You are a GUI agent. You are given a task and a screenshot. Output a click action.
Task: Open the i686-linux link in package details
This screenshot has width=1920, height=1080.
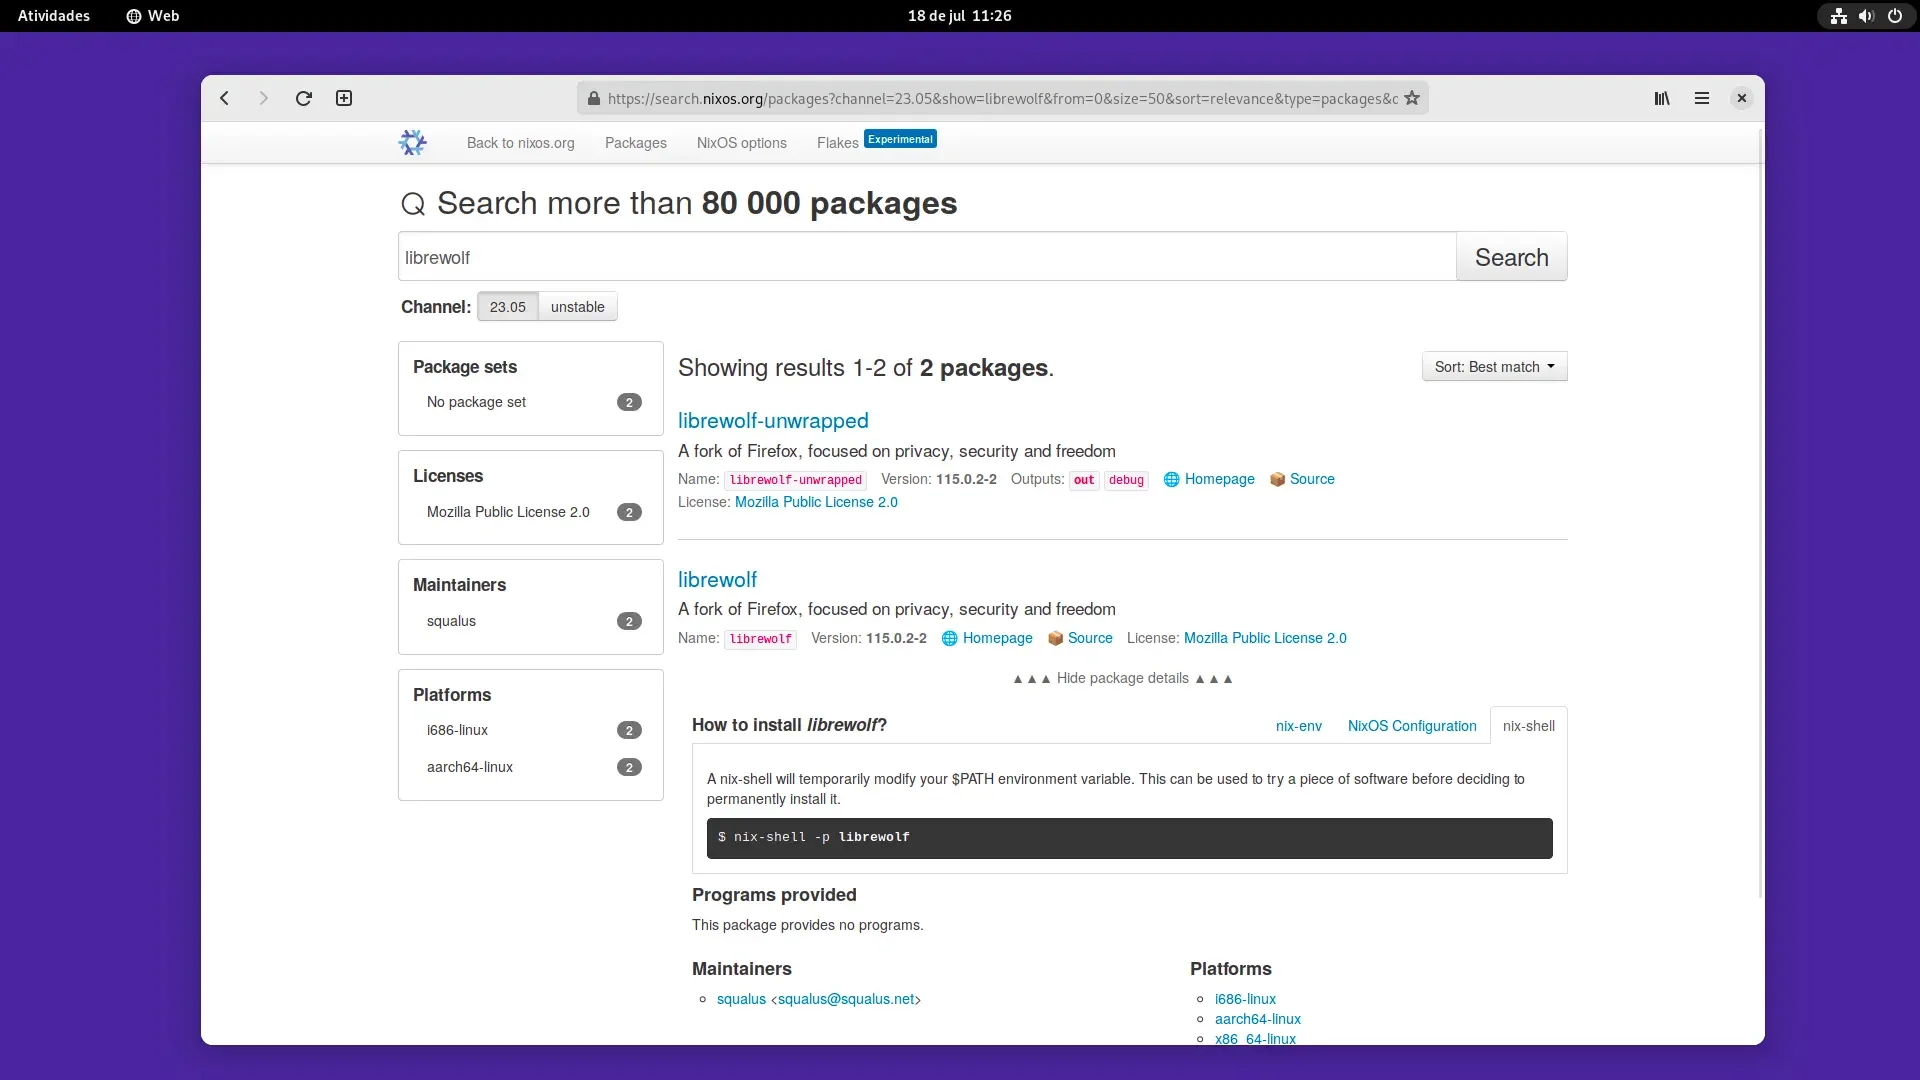1245,999
